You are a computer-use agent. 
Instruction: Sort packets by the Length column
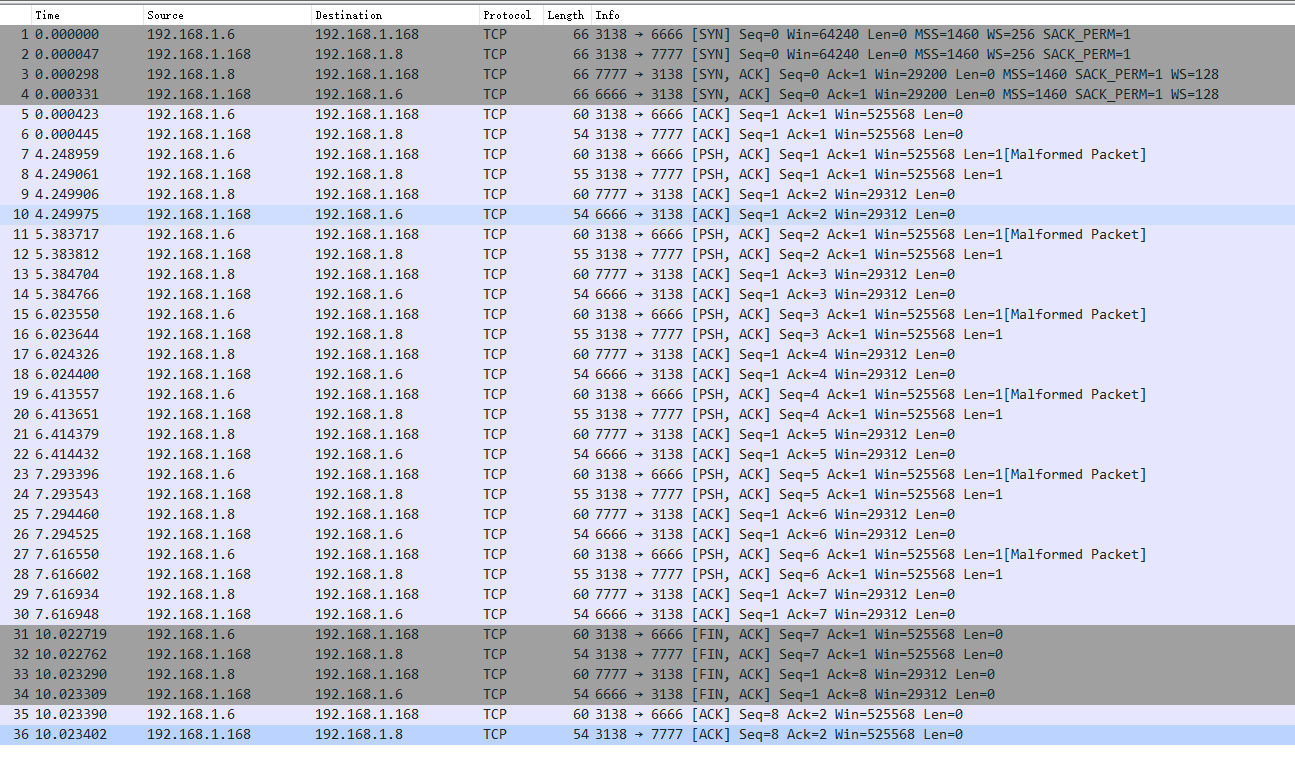pos(565,15)
